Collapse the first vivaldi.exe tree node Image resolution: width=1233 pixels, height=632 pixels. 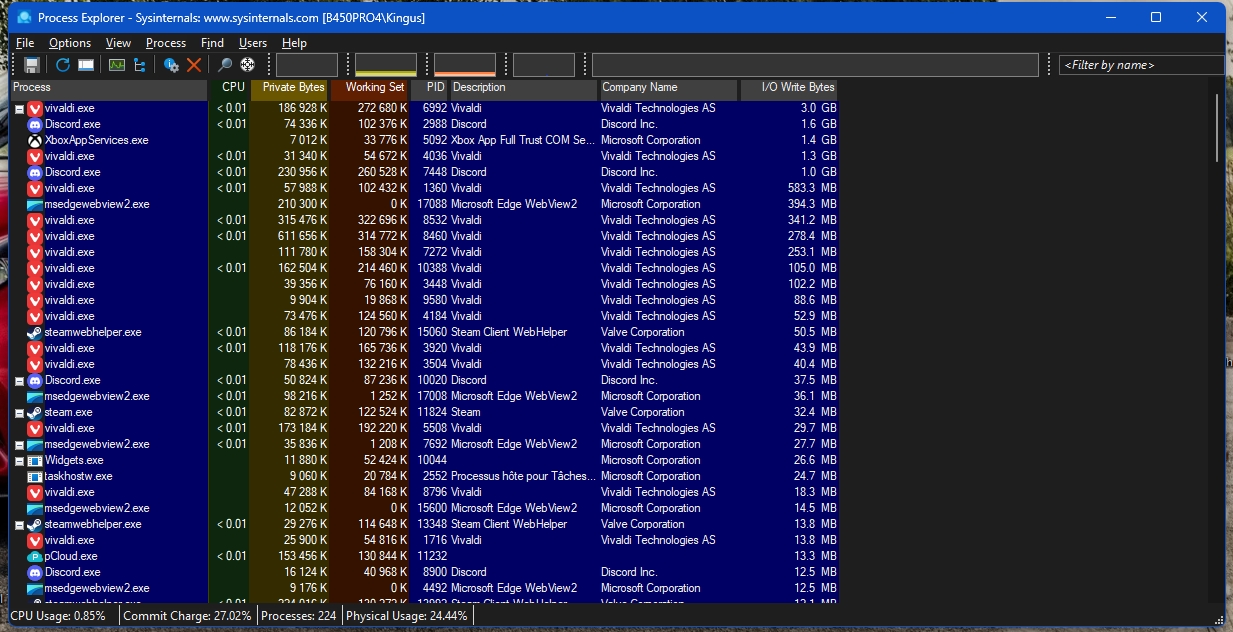pyautogui.click(x=20, y=108)
